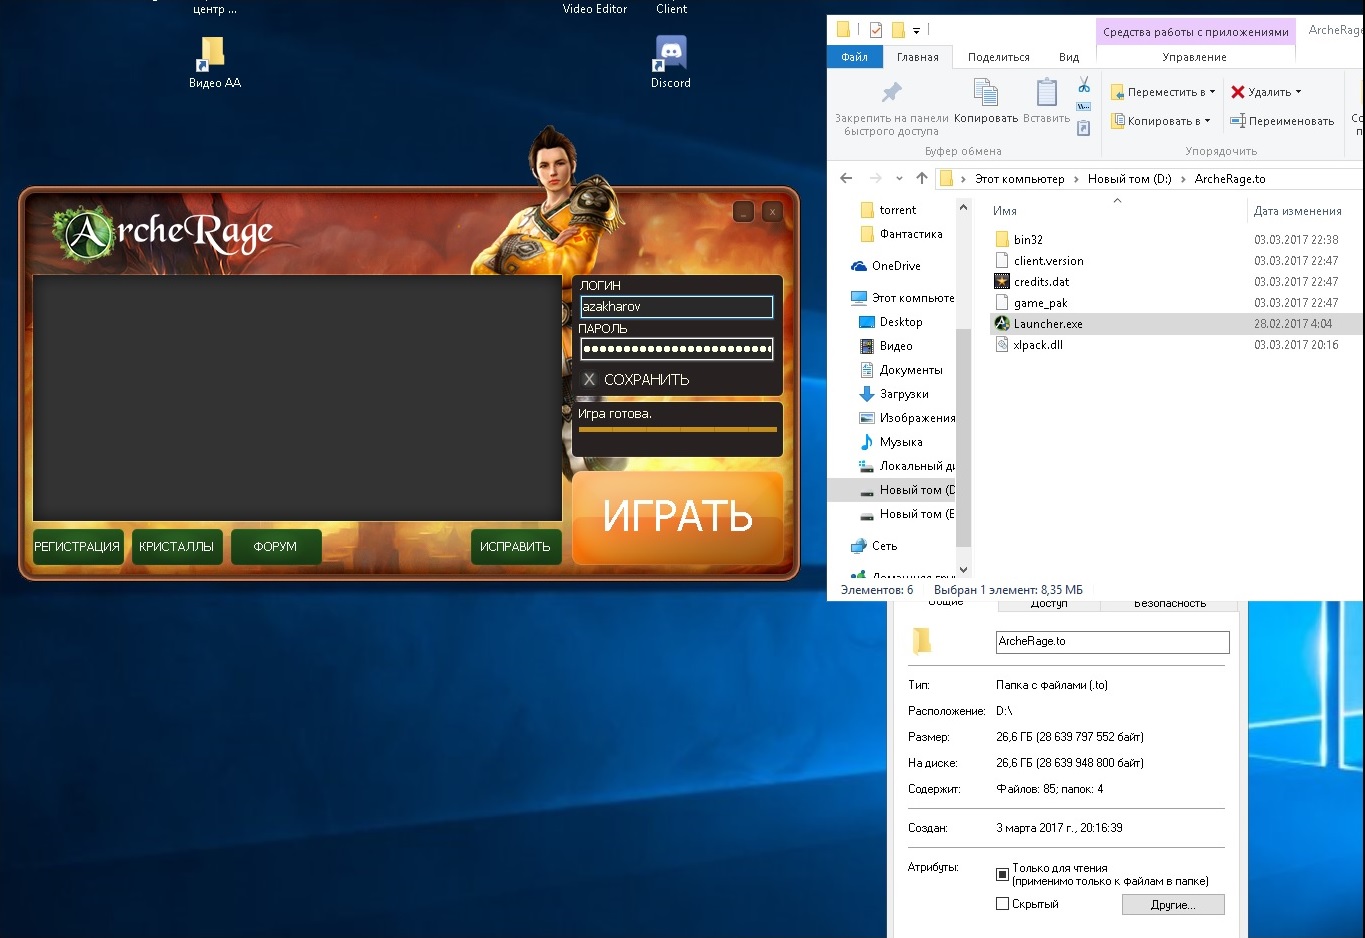The height and width of the screenshot is (938, 1365).
Task: Switch to the Вид ribbon tab
Action: point(1069,57)
